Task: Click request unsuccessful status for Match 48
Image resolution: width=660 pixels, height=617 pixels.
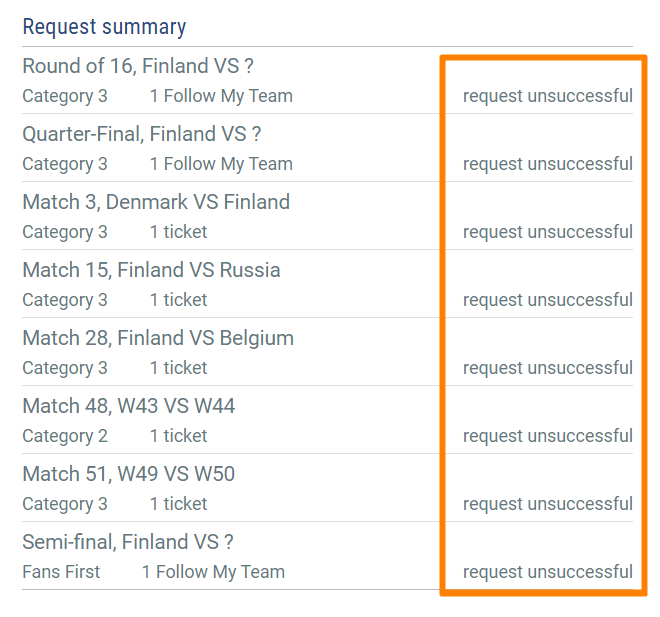Action: (548, 436)
